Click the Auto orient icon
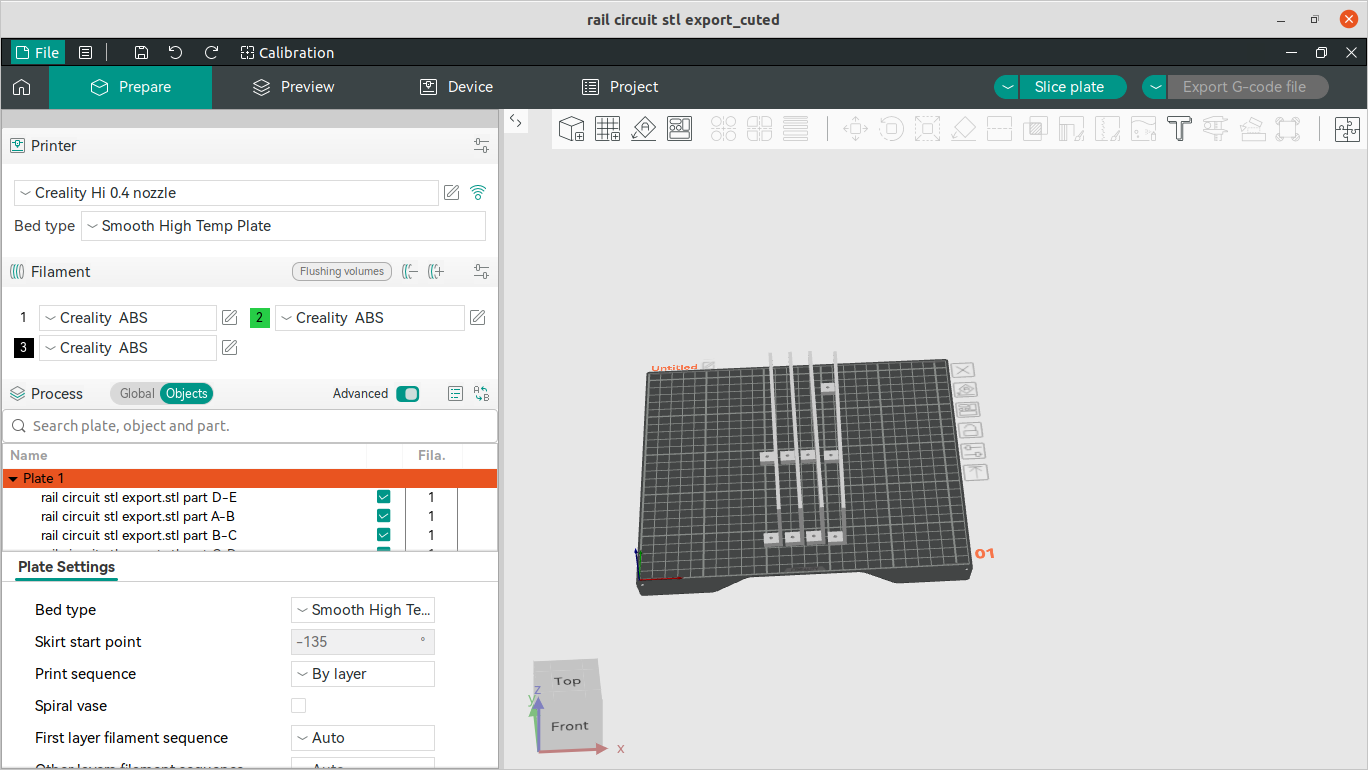 point(643,128)
